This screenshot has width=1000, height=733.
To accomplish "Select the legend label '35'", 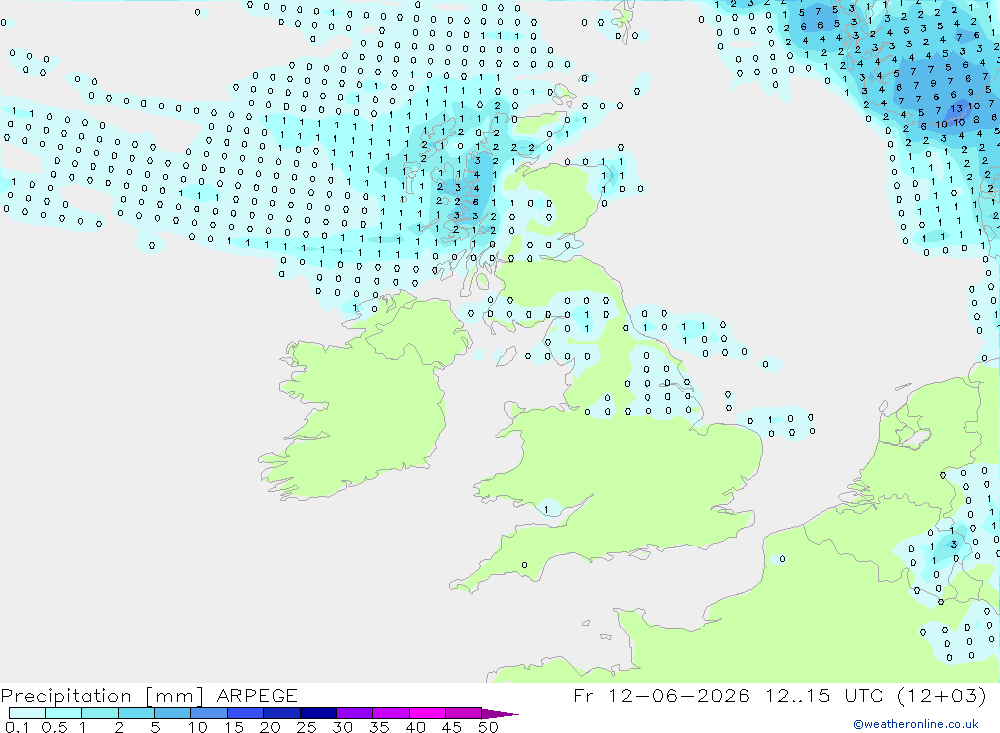I will pos(379,727).
